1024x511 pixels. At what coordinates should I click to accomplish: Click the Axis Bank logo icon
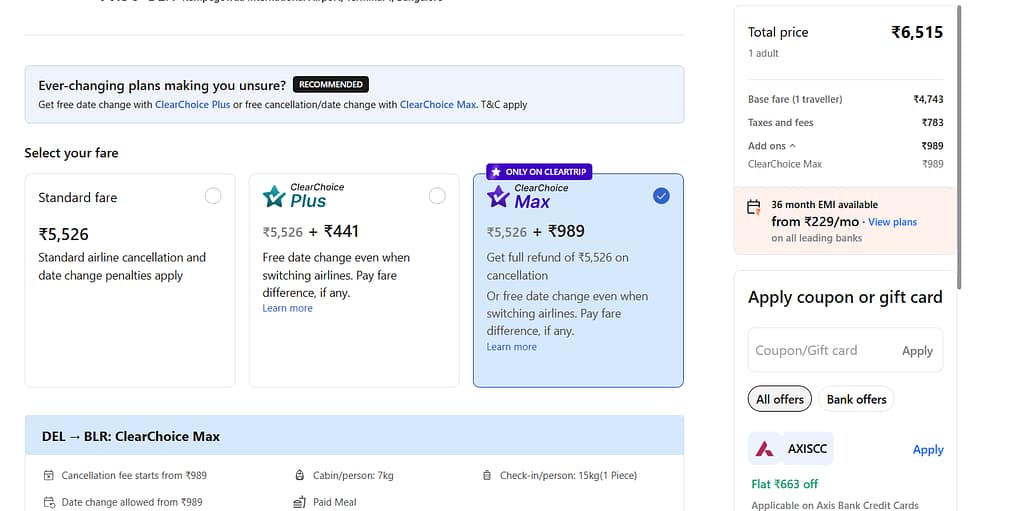764,449
